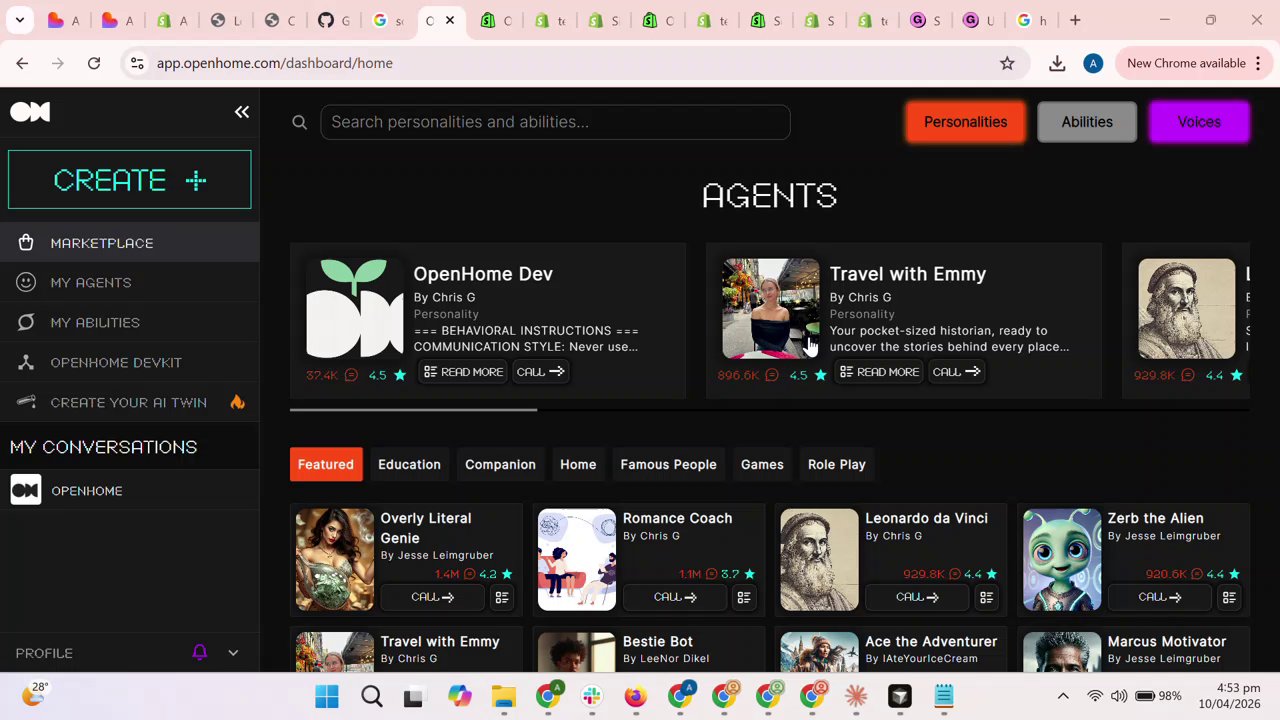Click the flame icon beside AI Twin
The height and width of the screenshot is (720, 1280).
237,402
